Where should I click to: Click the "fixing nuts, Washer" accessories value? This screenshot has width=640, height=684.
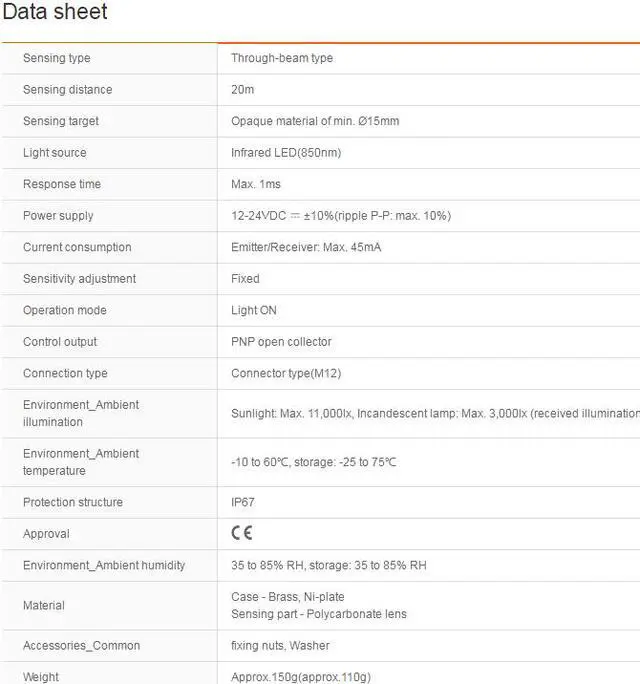[280, 646]
